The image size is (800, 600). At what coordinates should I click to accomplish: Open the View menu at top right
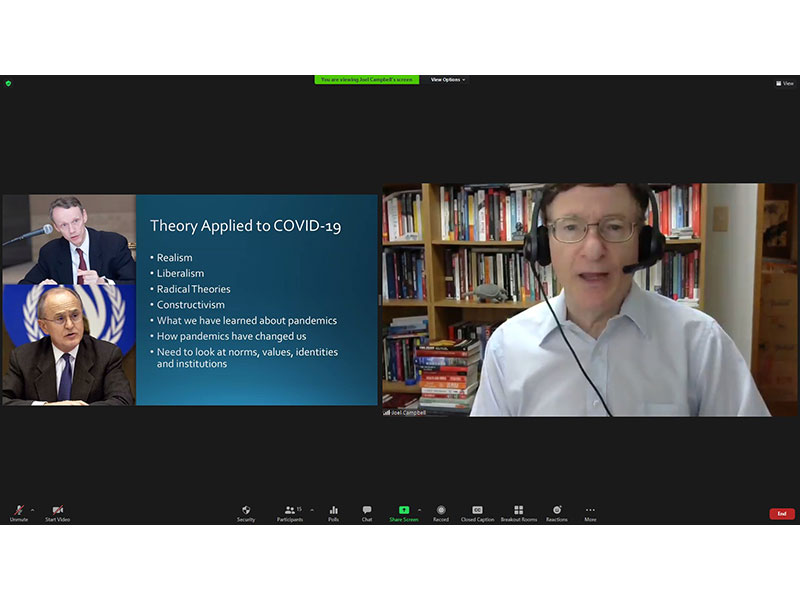(x=786, y=83)
